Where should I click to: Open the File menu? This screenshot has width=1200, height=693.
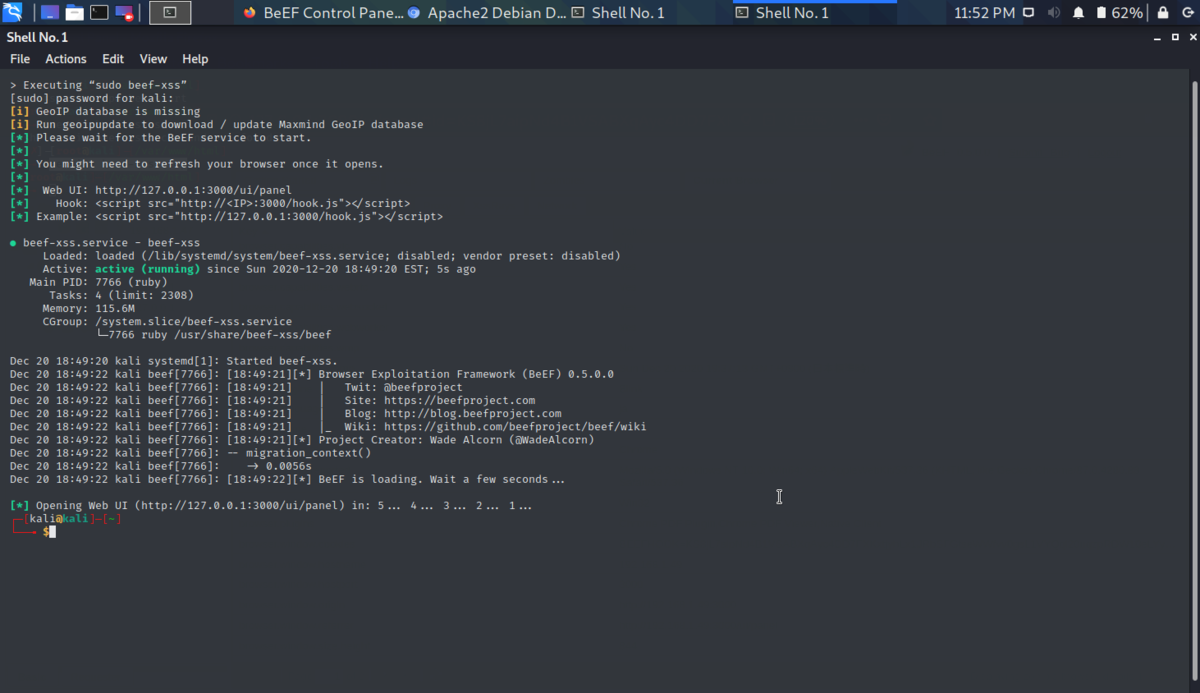point(20,59)
